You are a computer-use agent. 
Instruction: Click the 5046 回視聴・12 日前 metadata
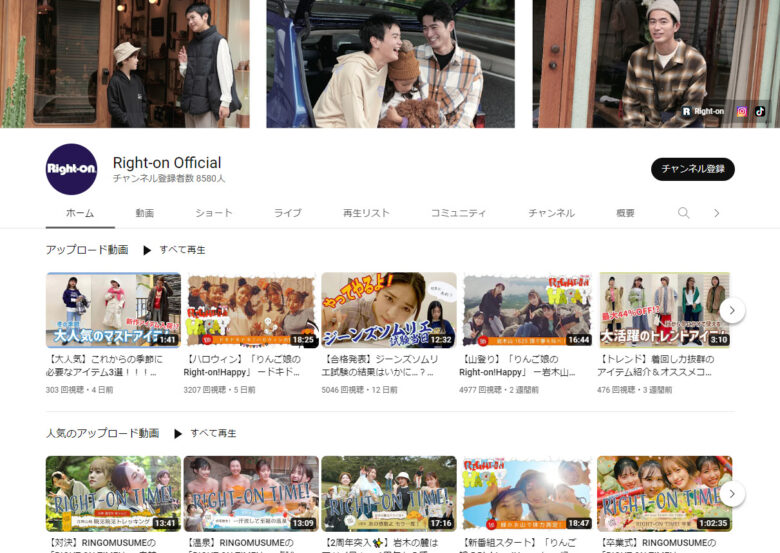tap(359, 390)
